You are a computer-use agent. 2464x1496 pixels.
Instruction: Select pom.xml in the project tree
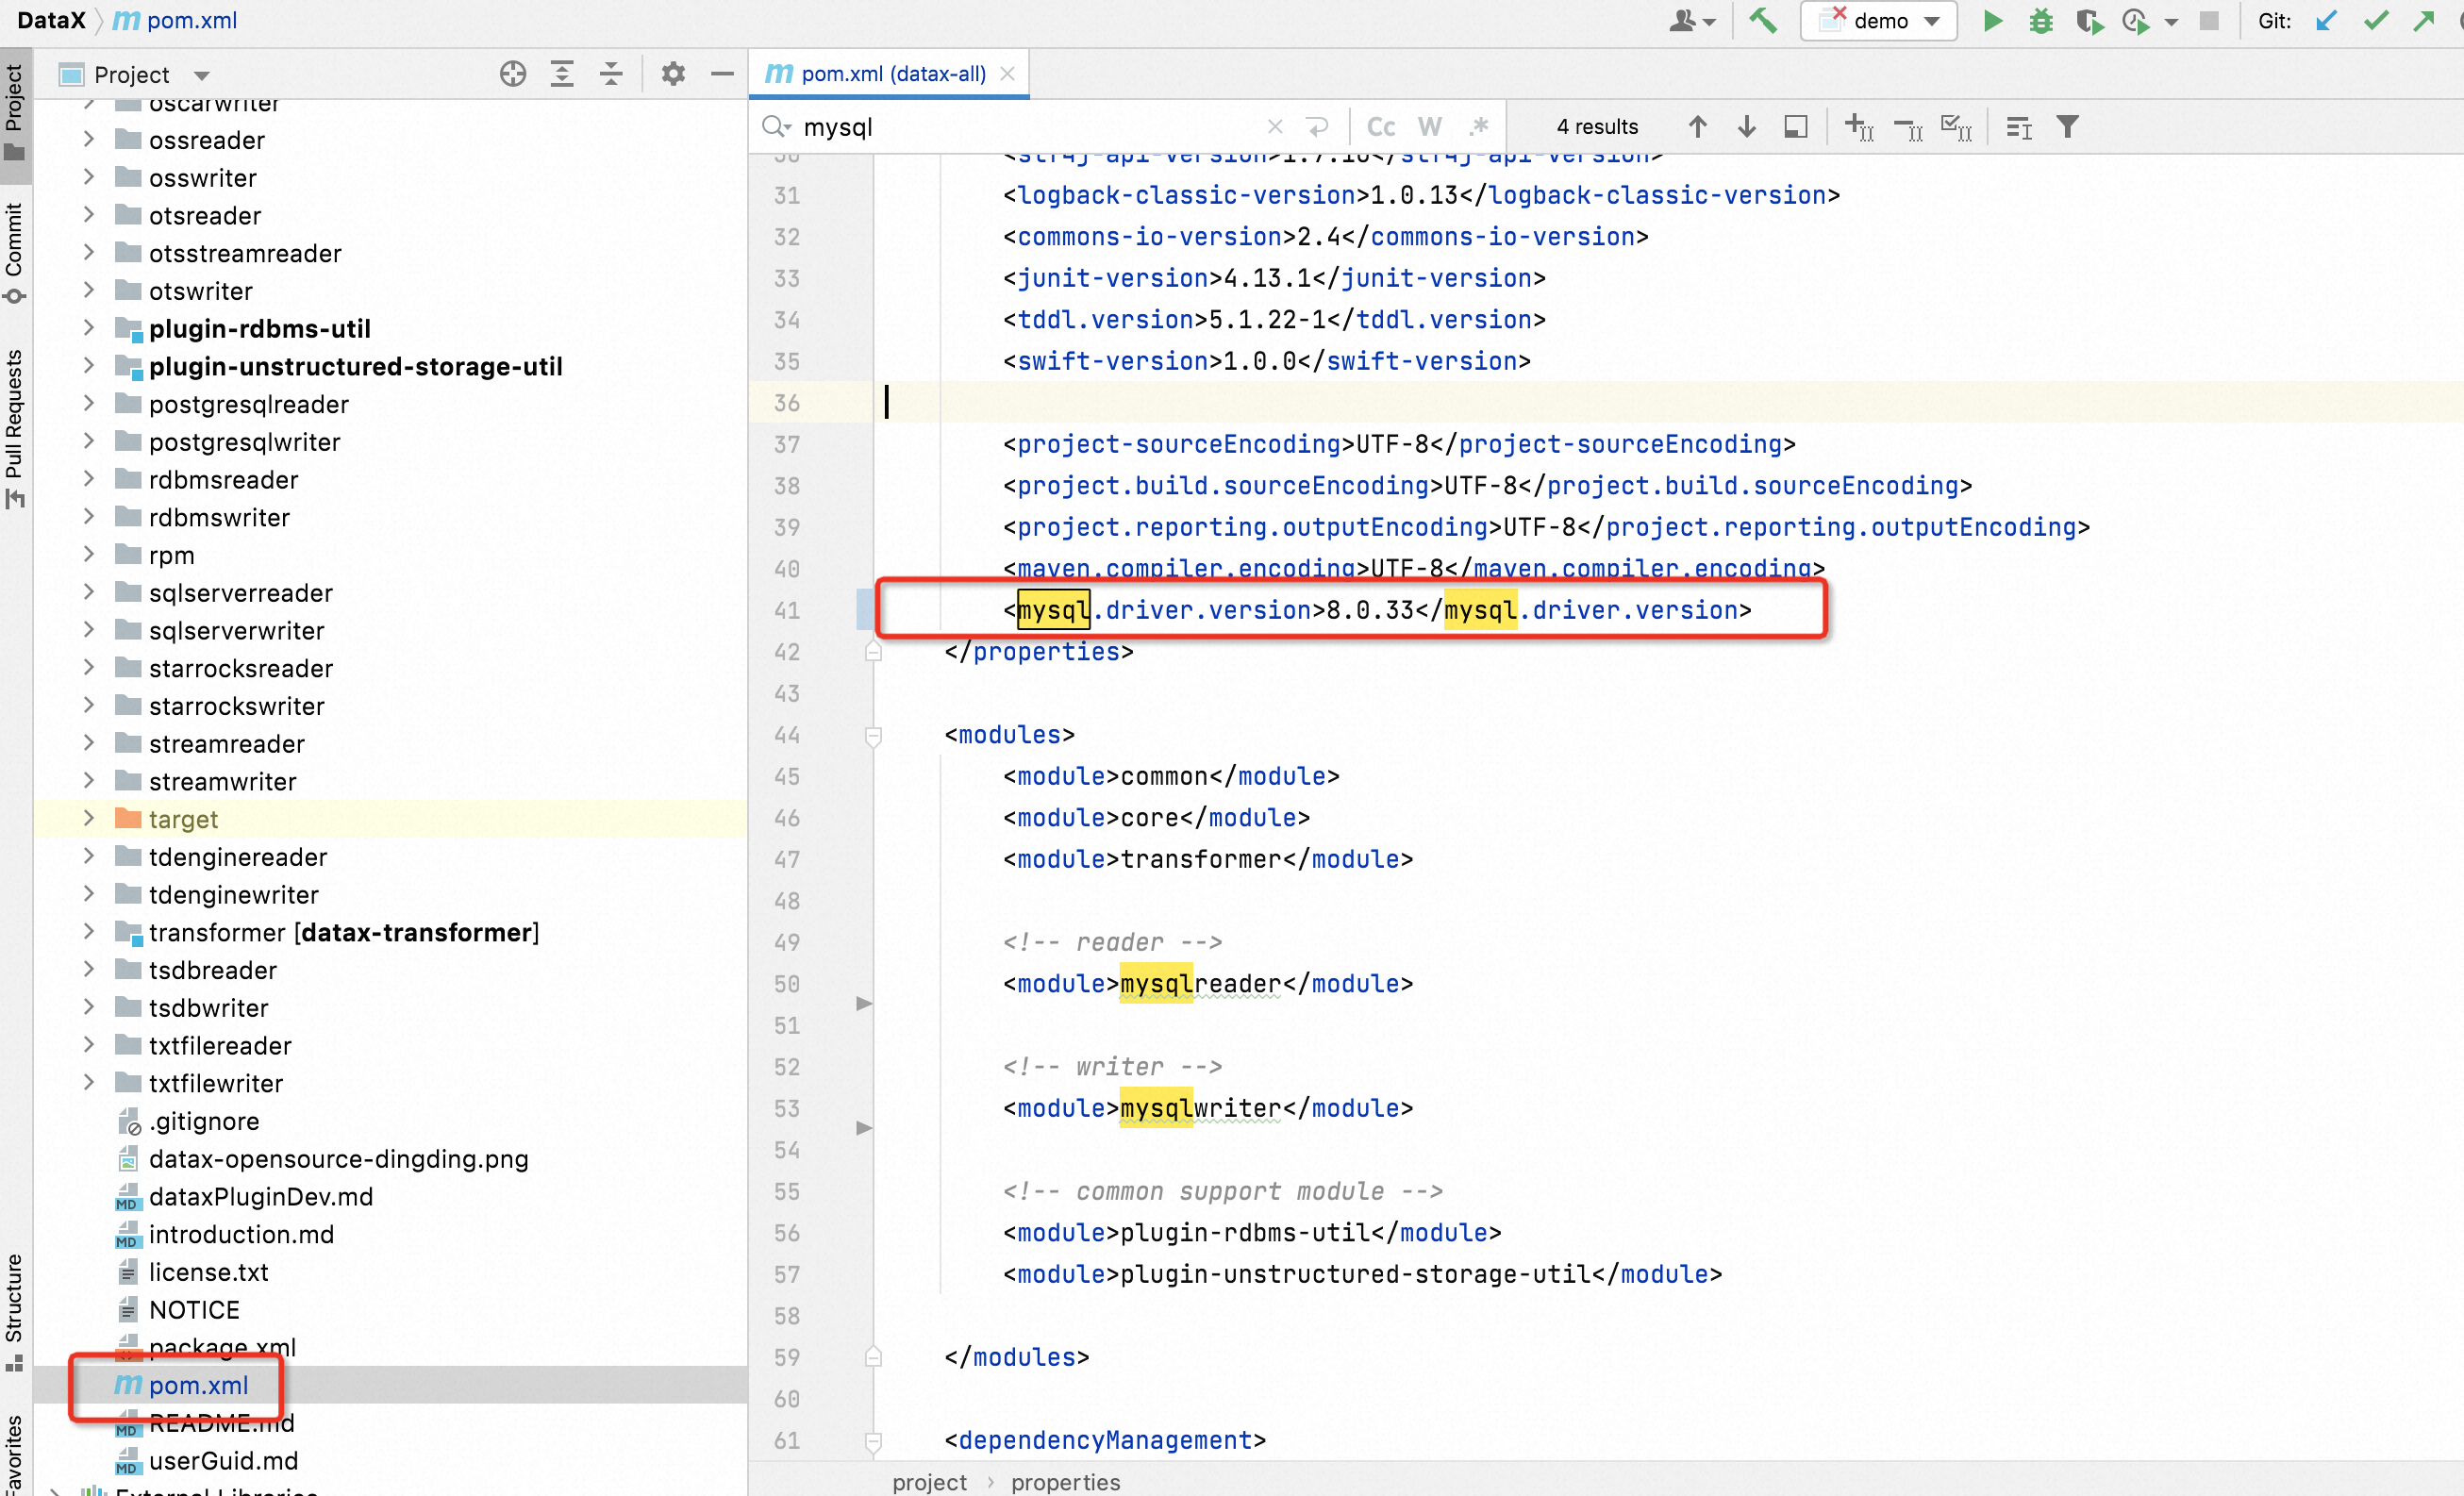tap(198, 1385)
